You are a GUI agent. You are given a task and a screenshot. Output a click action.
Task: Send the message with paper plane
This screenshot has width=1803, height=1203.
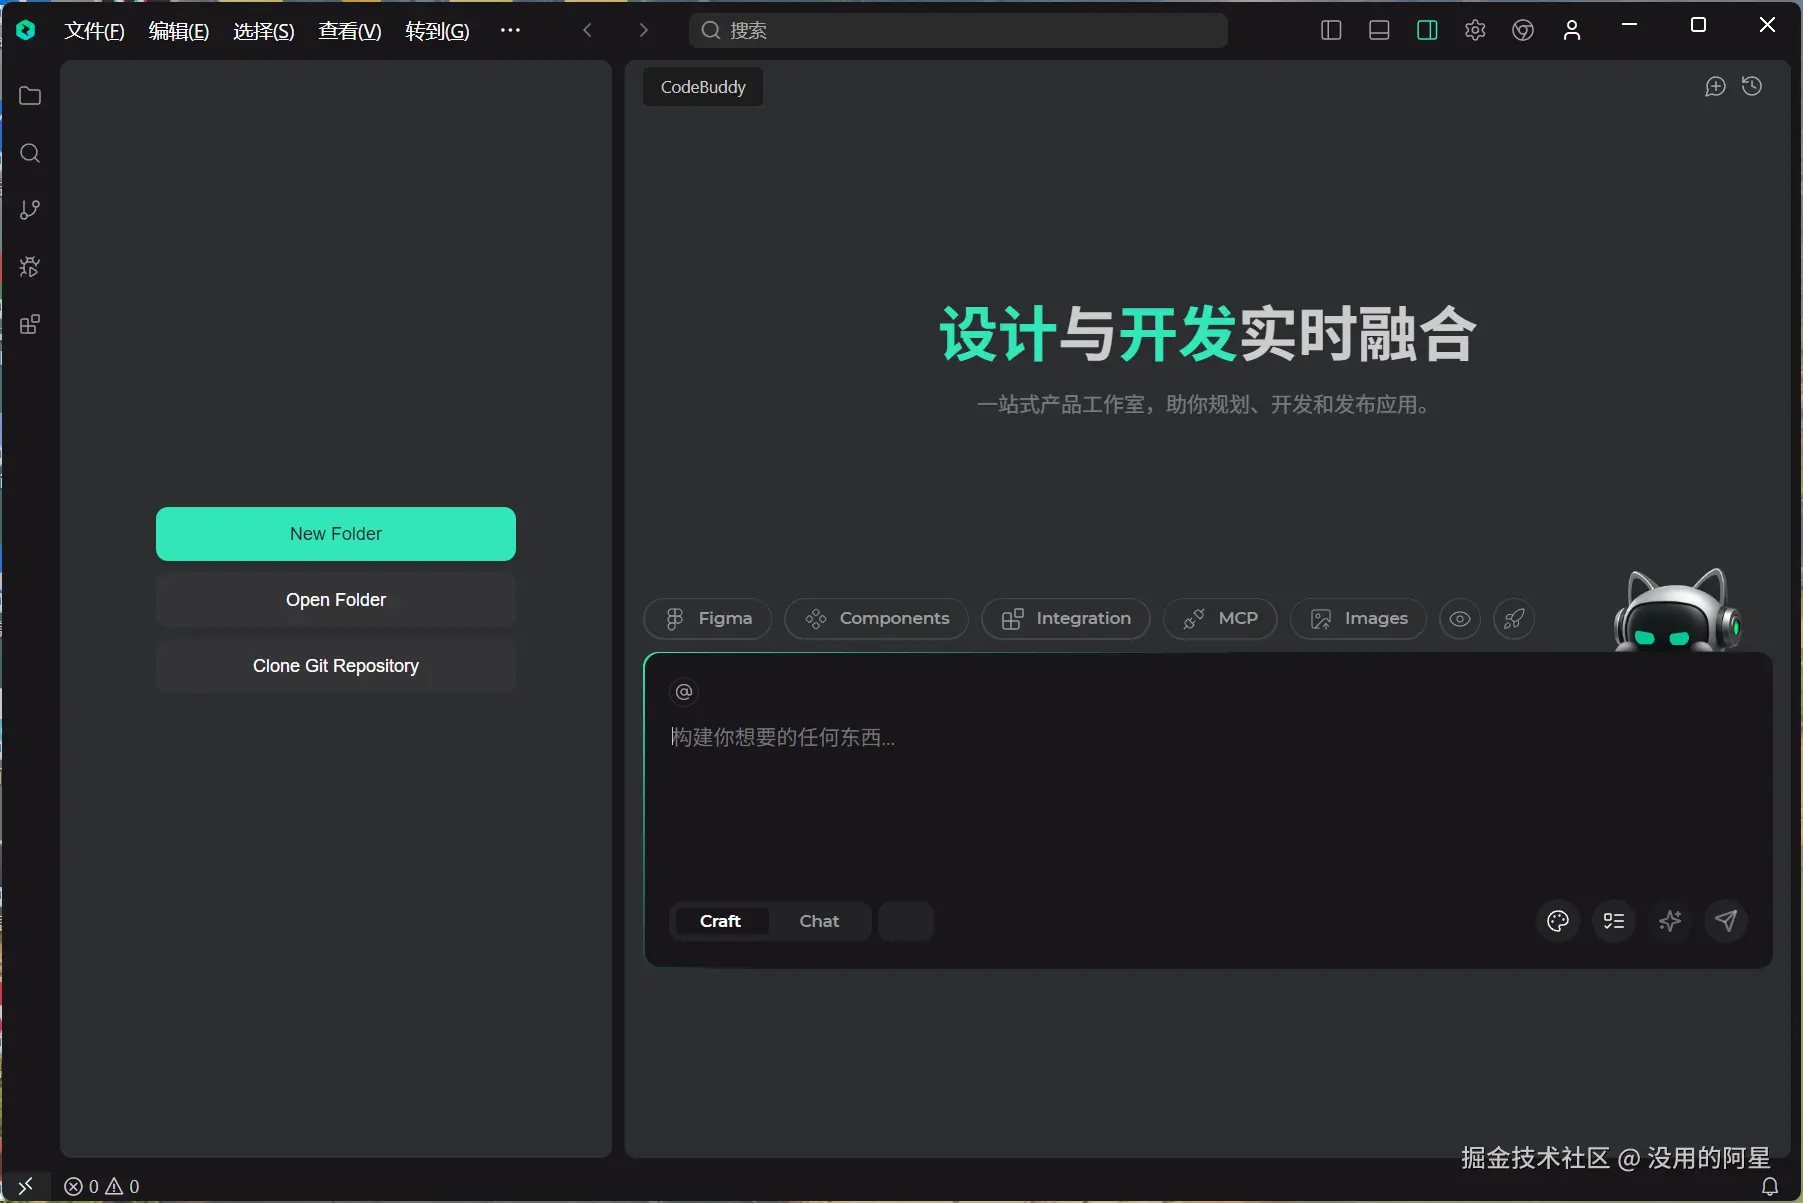coord(1726,921)
